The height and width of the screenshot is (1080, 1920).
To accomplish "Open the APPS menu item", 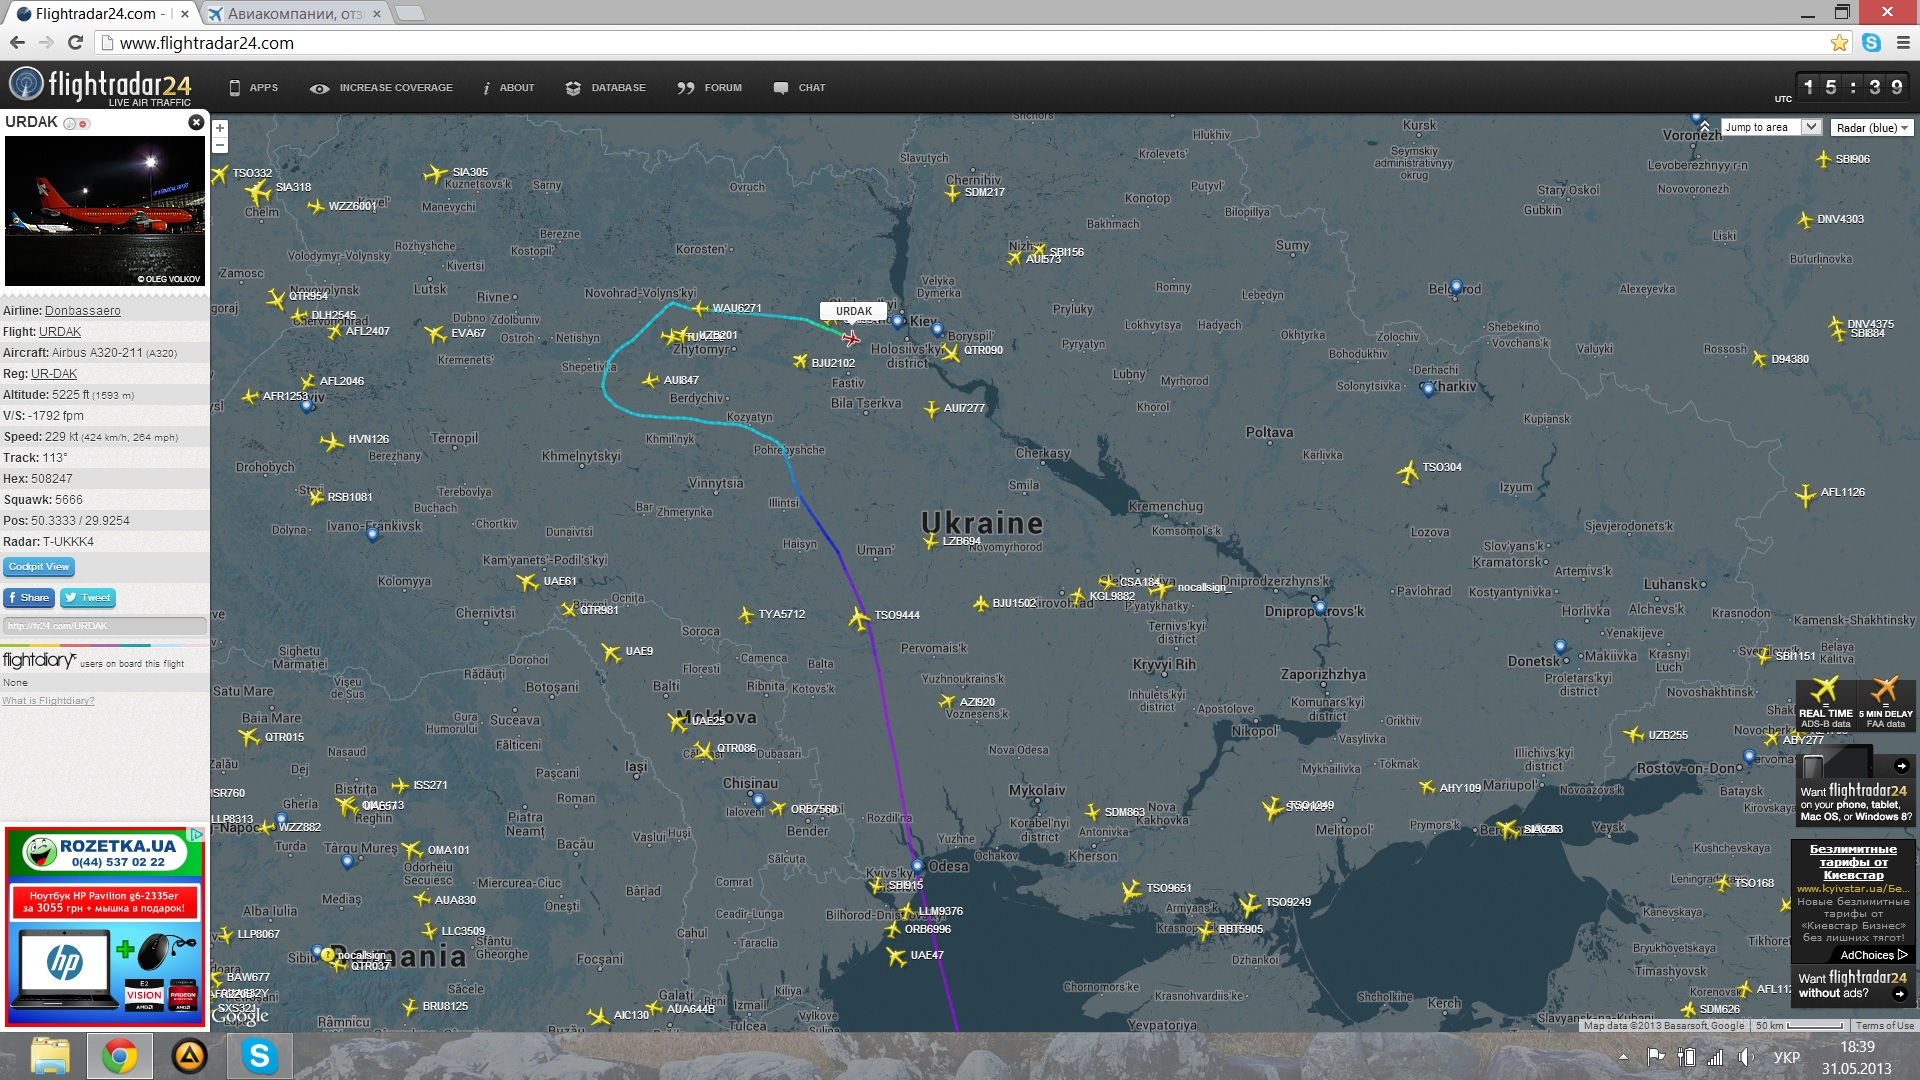I will [x=254, y=88].
